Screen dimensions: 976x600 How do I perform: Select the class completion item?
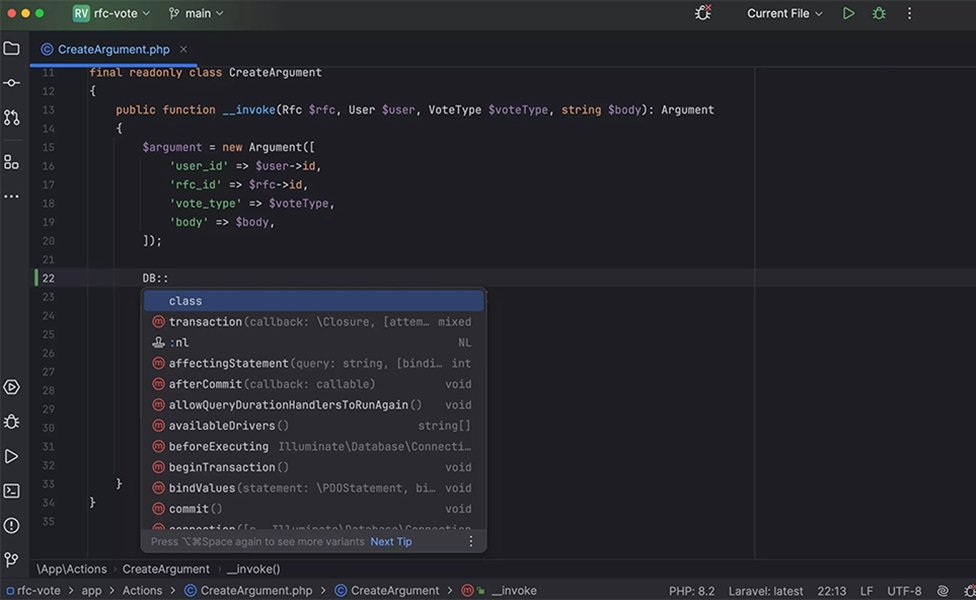tap(314, 301)
